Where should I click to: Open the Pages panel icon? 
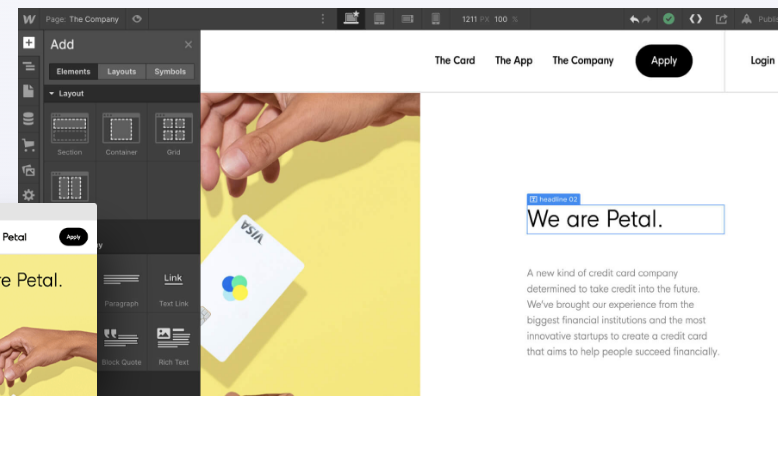(29, 91)
